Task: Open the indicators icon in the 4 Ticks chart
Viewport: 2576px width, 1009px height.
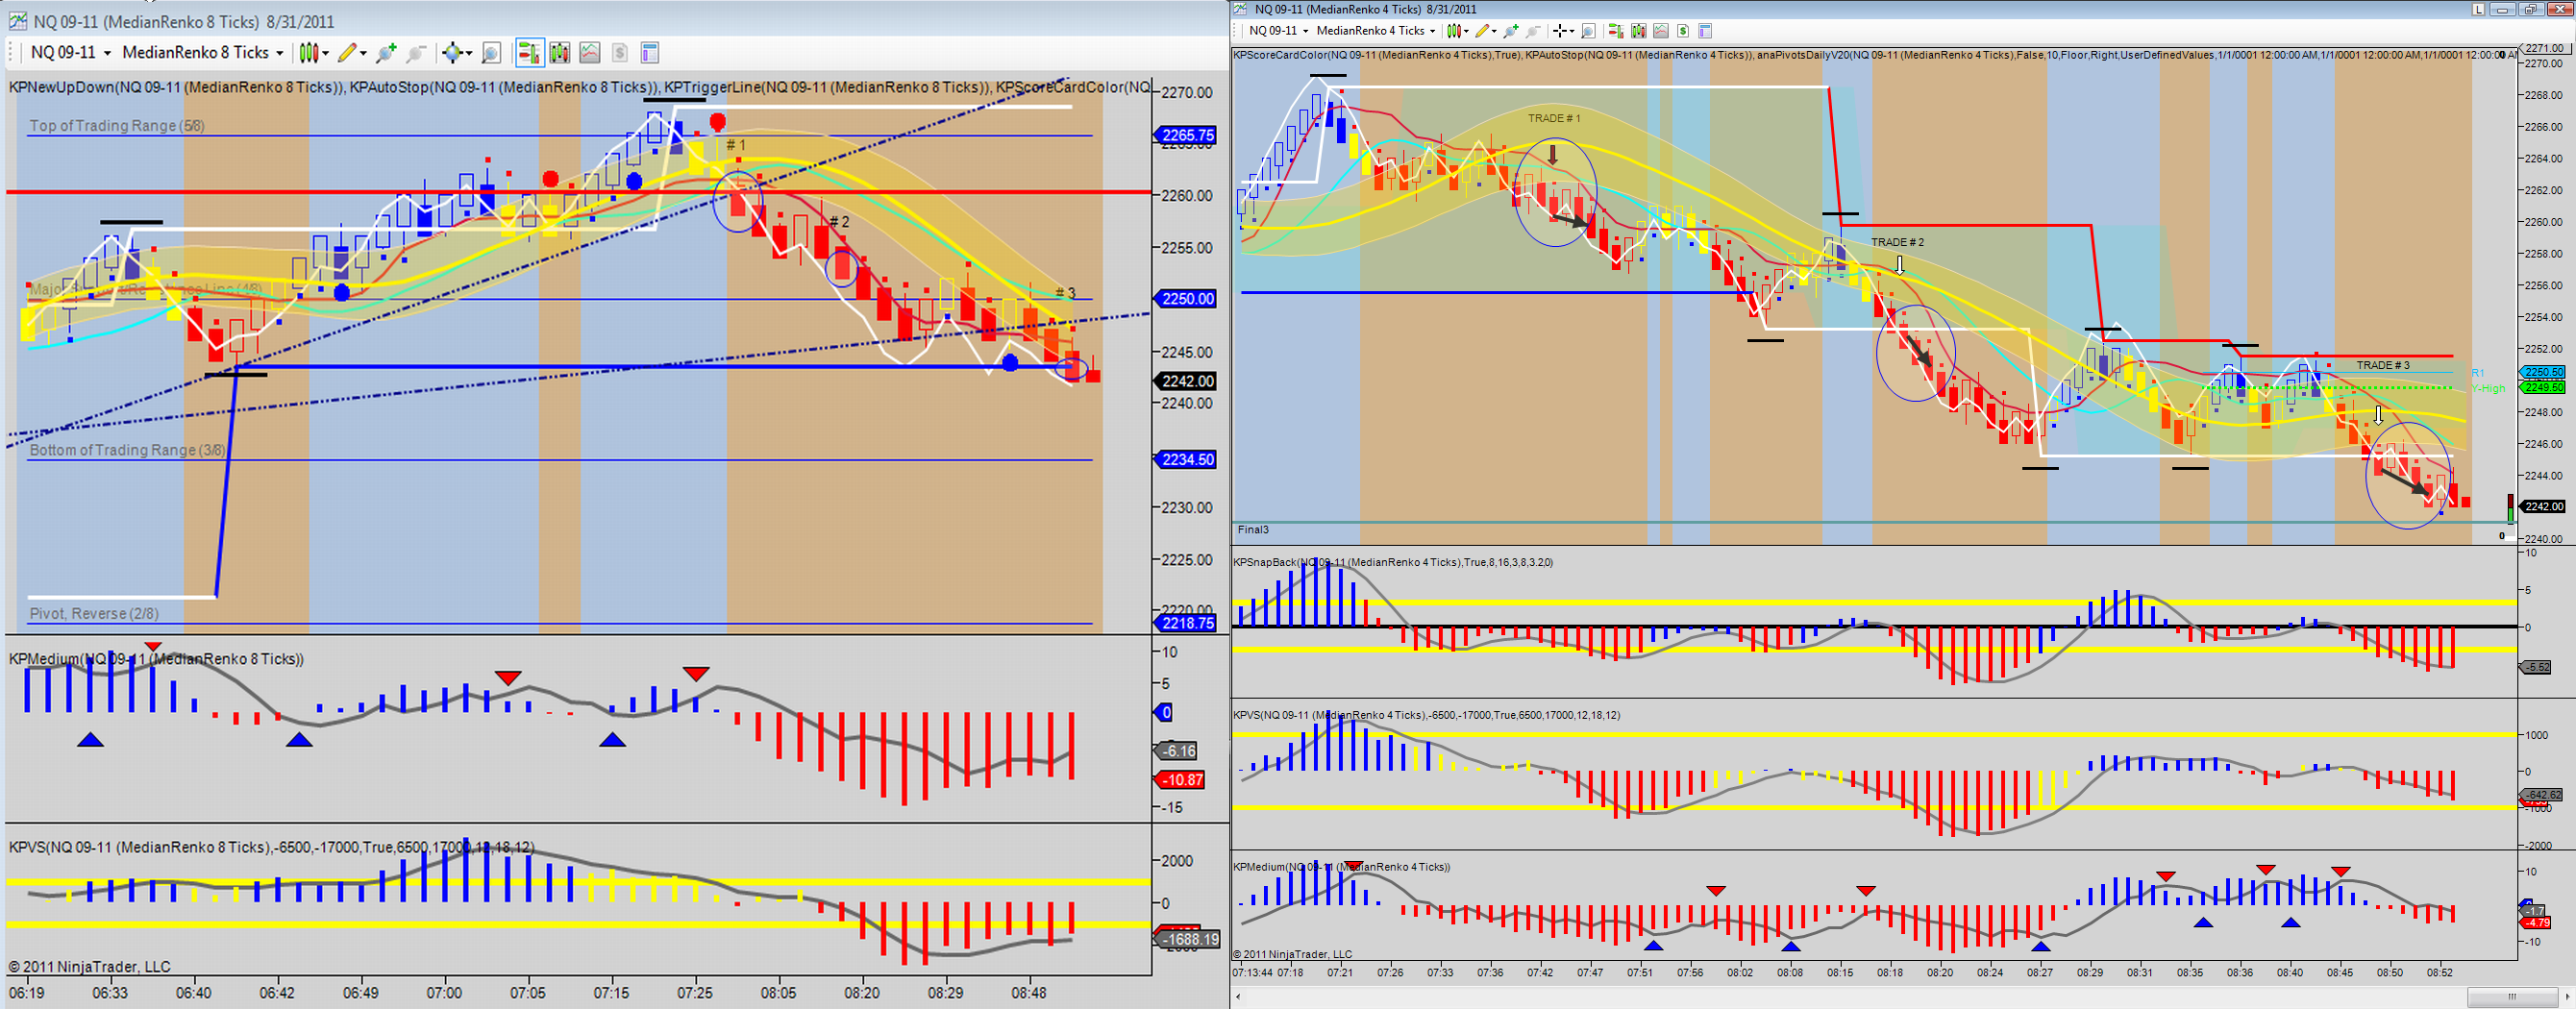Action: tap(1661, 31)
